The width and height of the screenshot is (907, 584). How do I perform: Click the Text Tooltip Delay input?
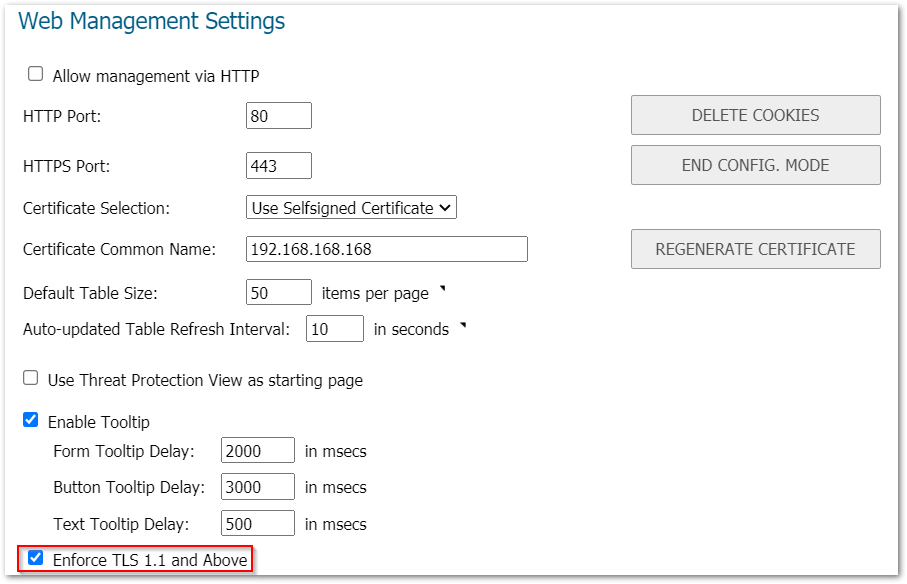coord(257,524)
